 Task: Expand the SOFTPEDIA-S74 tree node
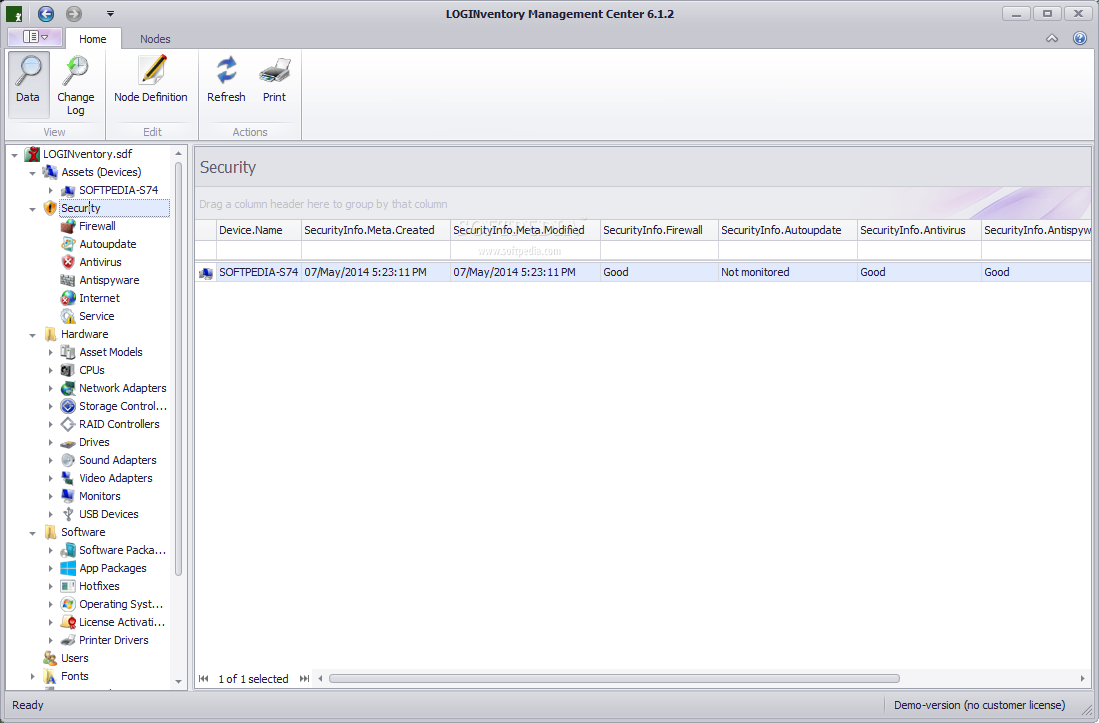click(50, 190)
